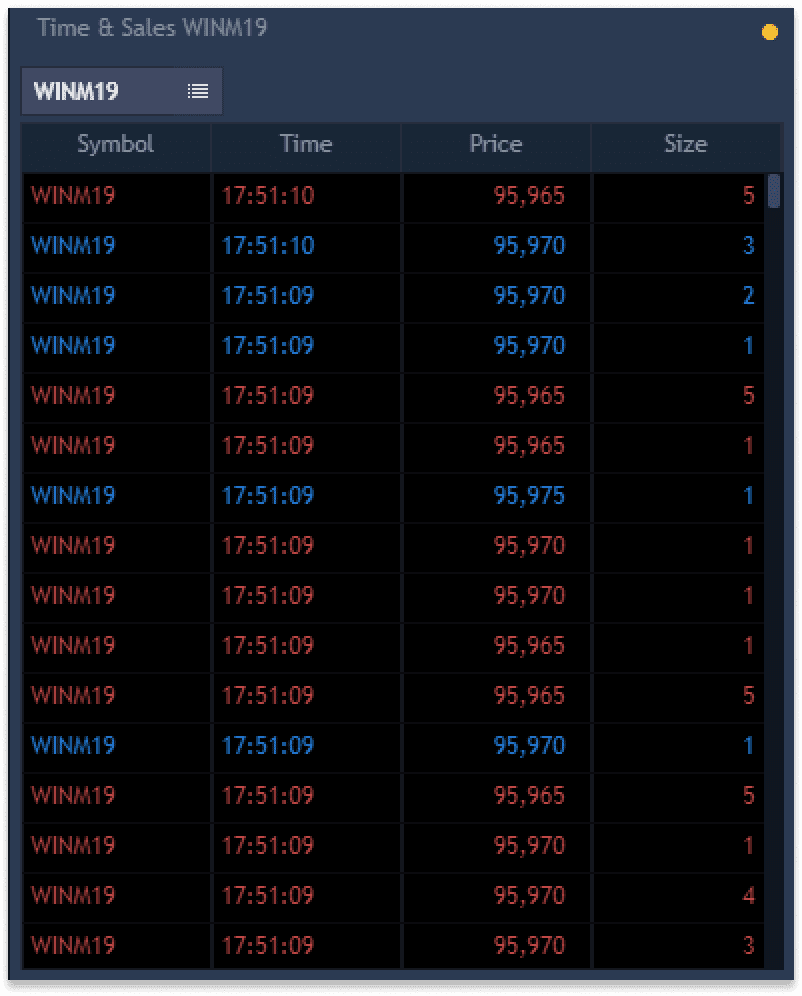Image resolution: width=802 pixels, height=996 pixels.
Task: Select the trade row with size 2
Action: click(x=400, y=297)
